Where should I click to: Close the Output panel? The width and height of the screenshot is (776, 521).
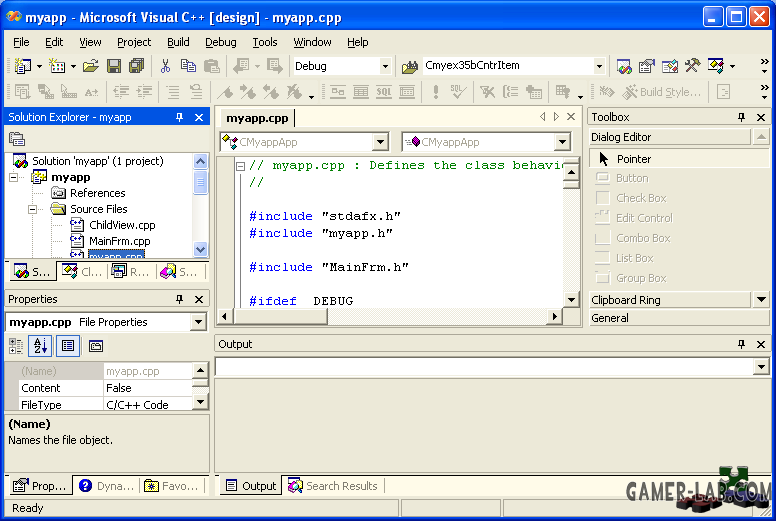click(x=761, y=344)
